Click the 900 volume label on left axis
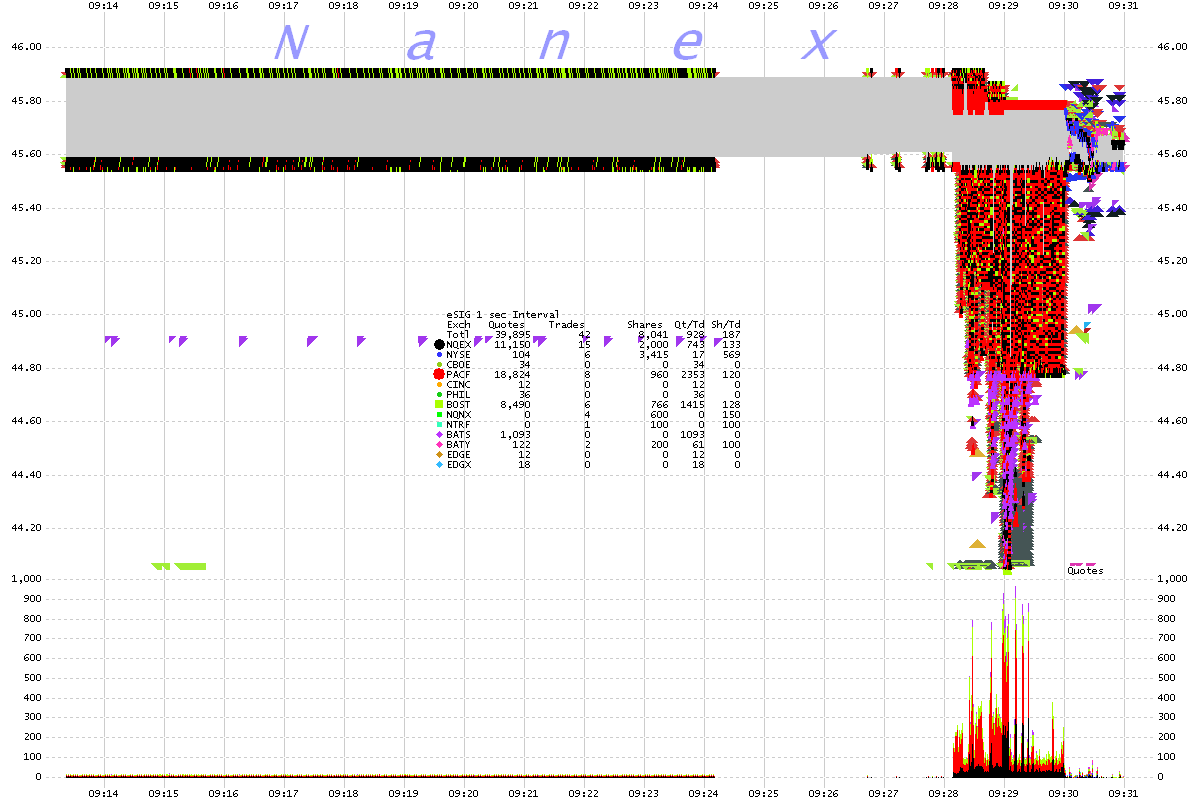1200x800 pixels. [x=31, y=599]
